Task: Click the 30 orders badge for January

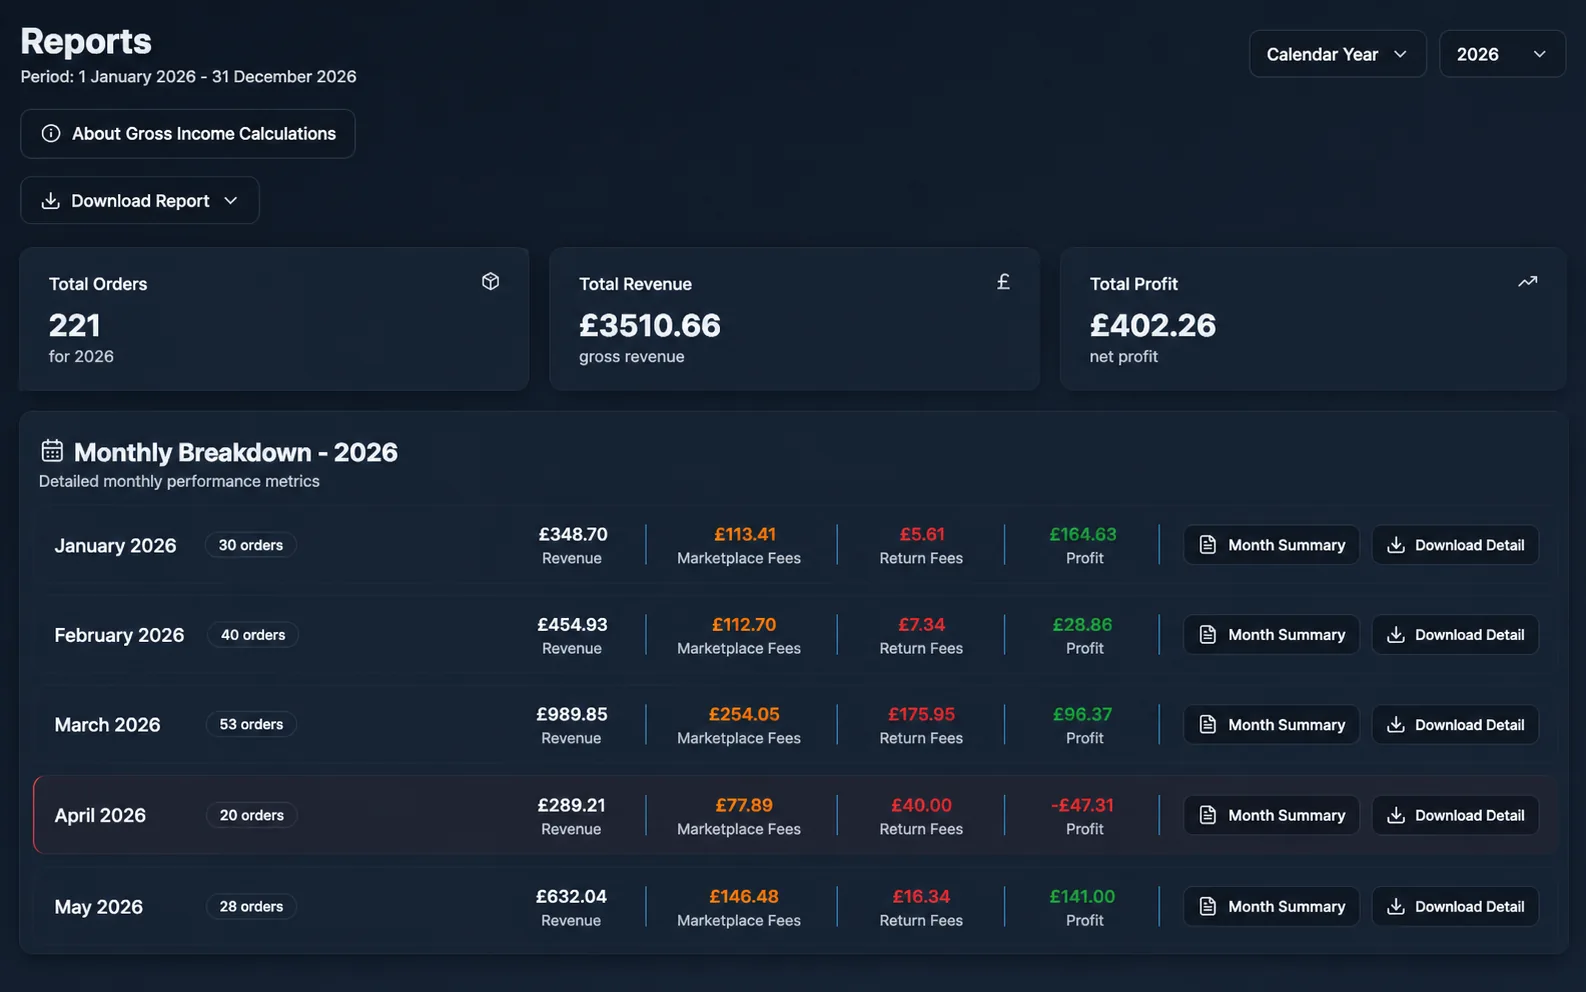Action: pos(251,545)
